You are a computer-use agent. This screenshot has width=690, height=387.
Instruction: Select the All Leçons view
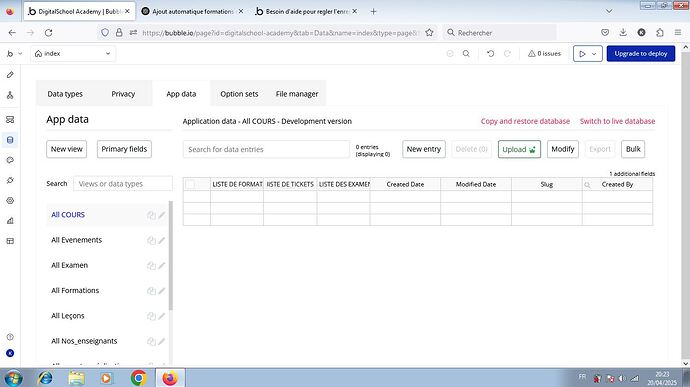pos(67,316)
